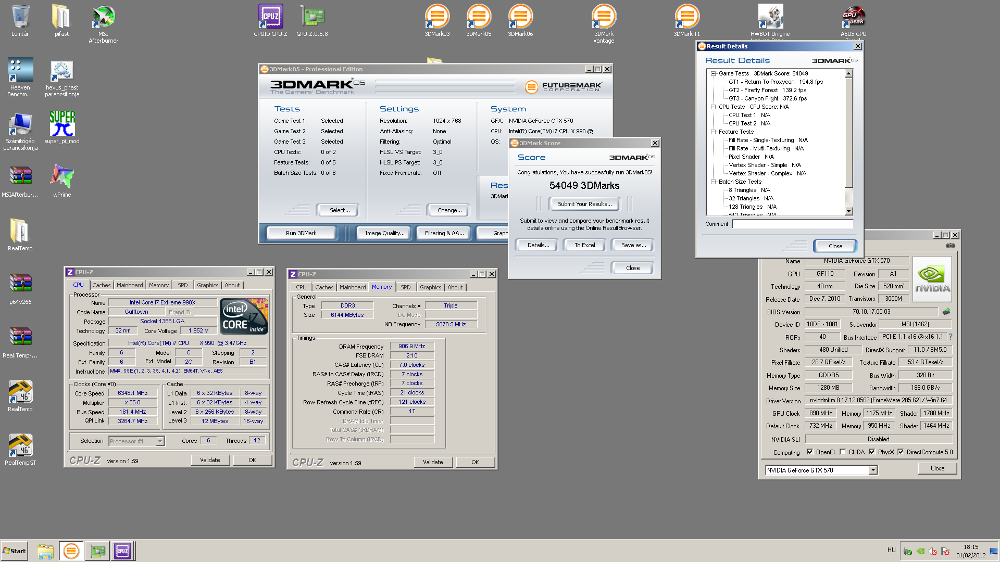The image size is (1000, 562).
Task: Click the Result Details scrollbar up arrow
Action: point(848,74)
